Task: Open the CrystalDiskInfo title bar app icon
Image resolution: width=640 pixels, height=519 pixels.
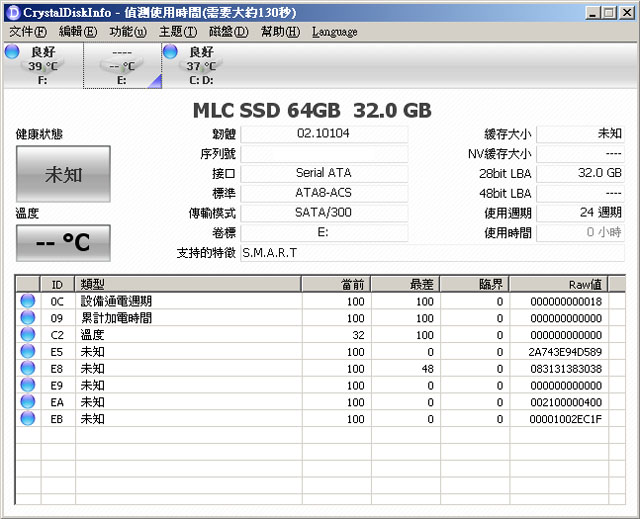Action: point(11,11)
